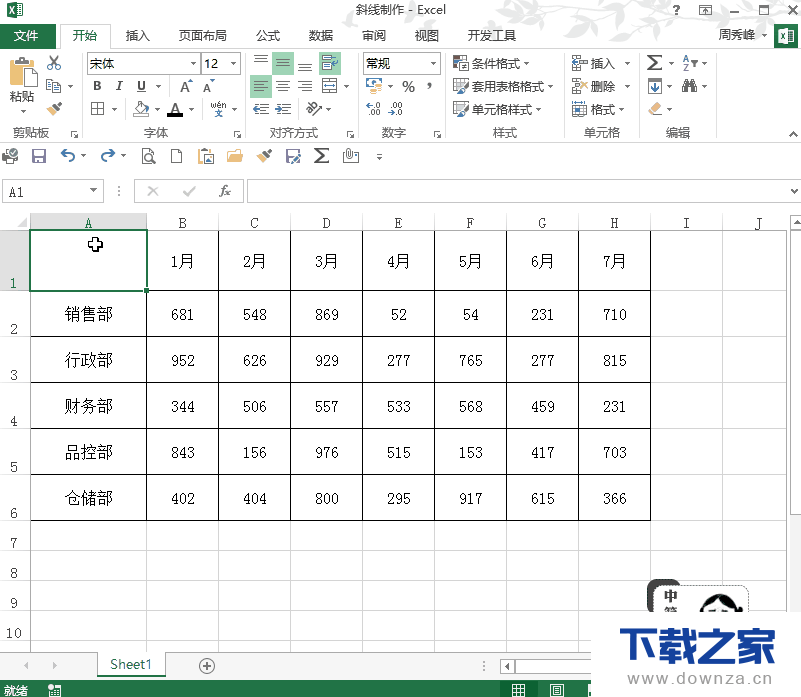Click the 插入 cells button

click(x=593, y=63)
